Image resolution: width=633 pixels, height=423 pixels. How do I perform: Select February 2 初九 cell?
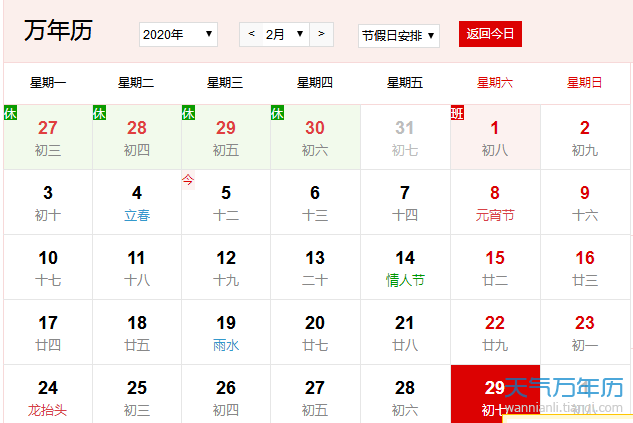point(585,137)
